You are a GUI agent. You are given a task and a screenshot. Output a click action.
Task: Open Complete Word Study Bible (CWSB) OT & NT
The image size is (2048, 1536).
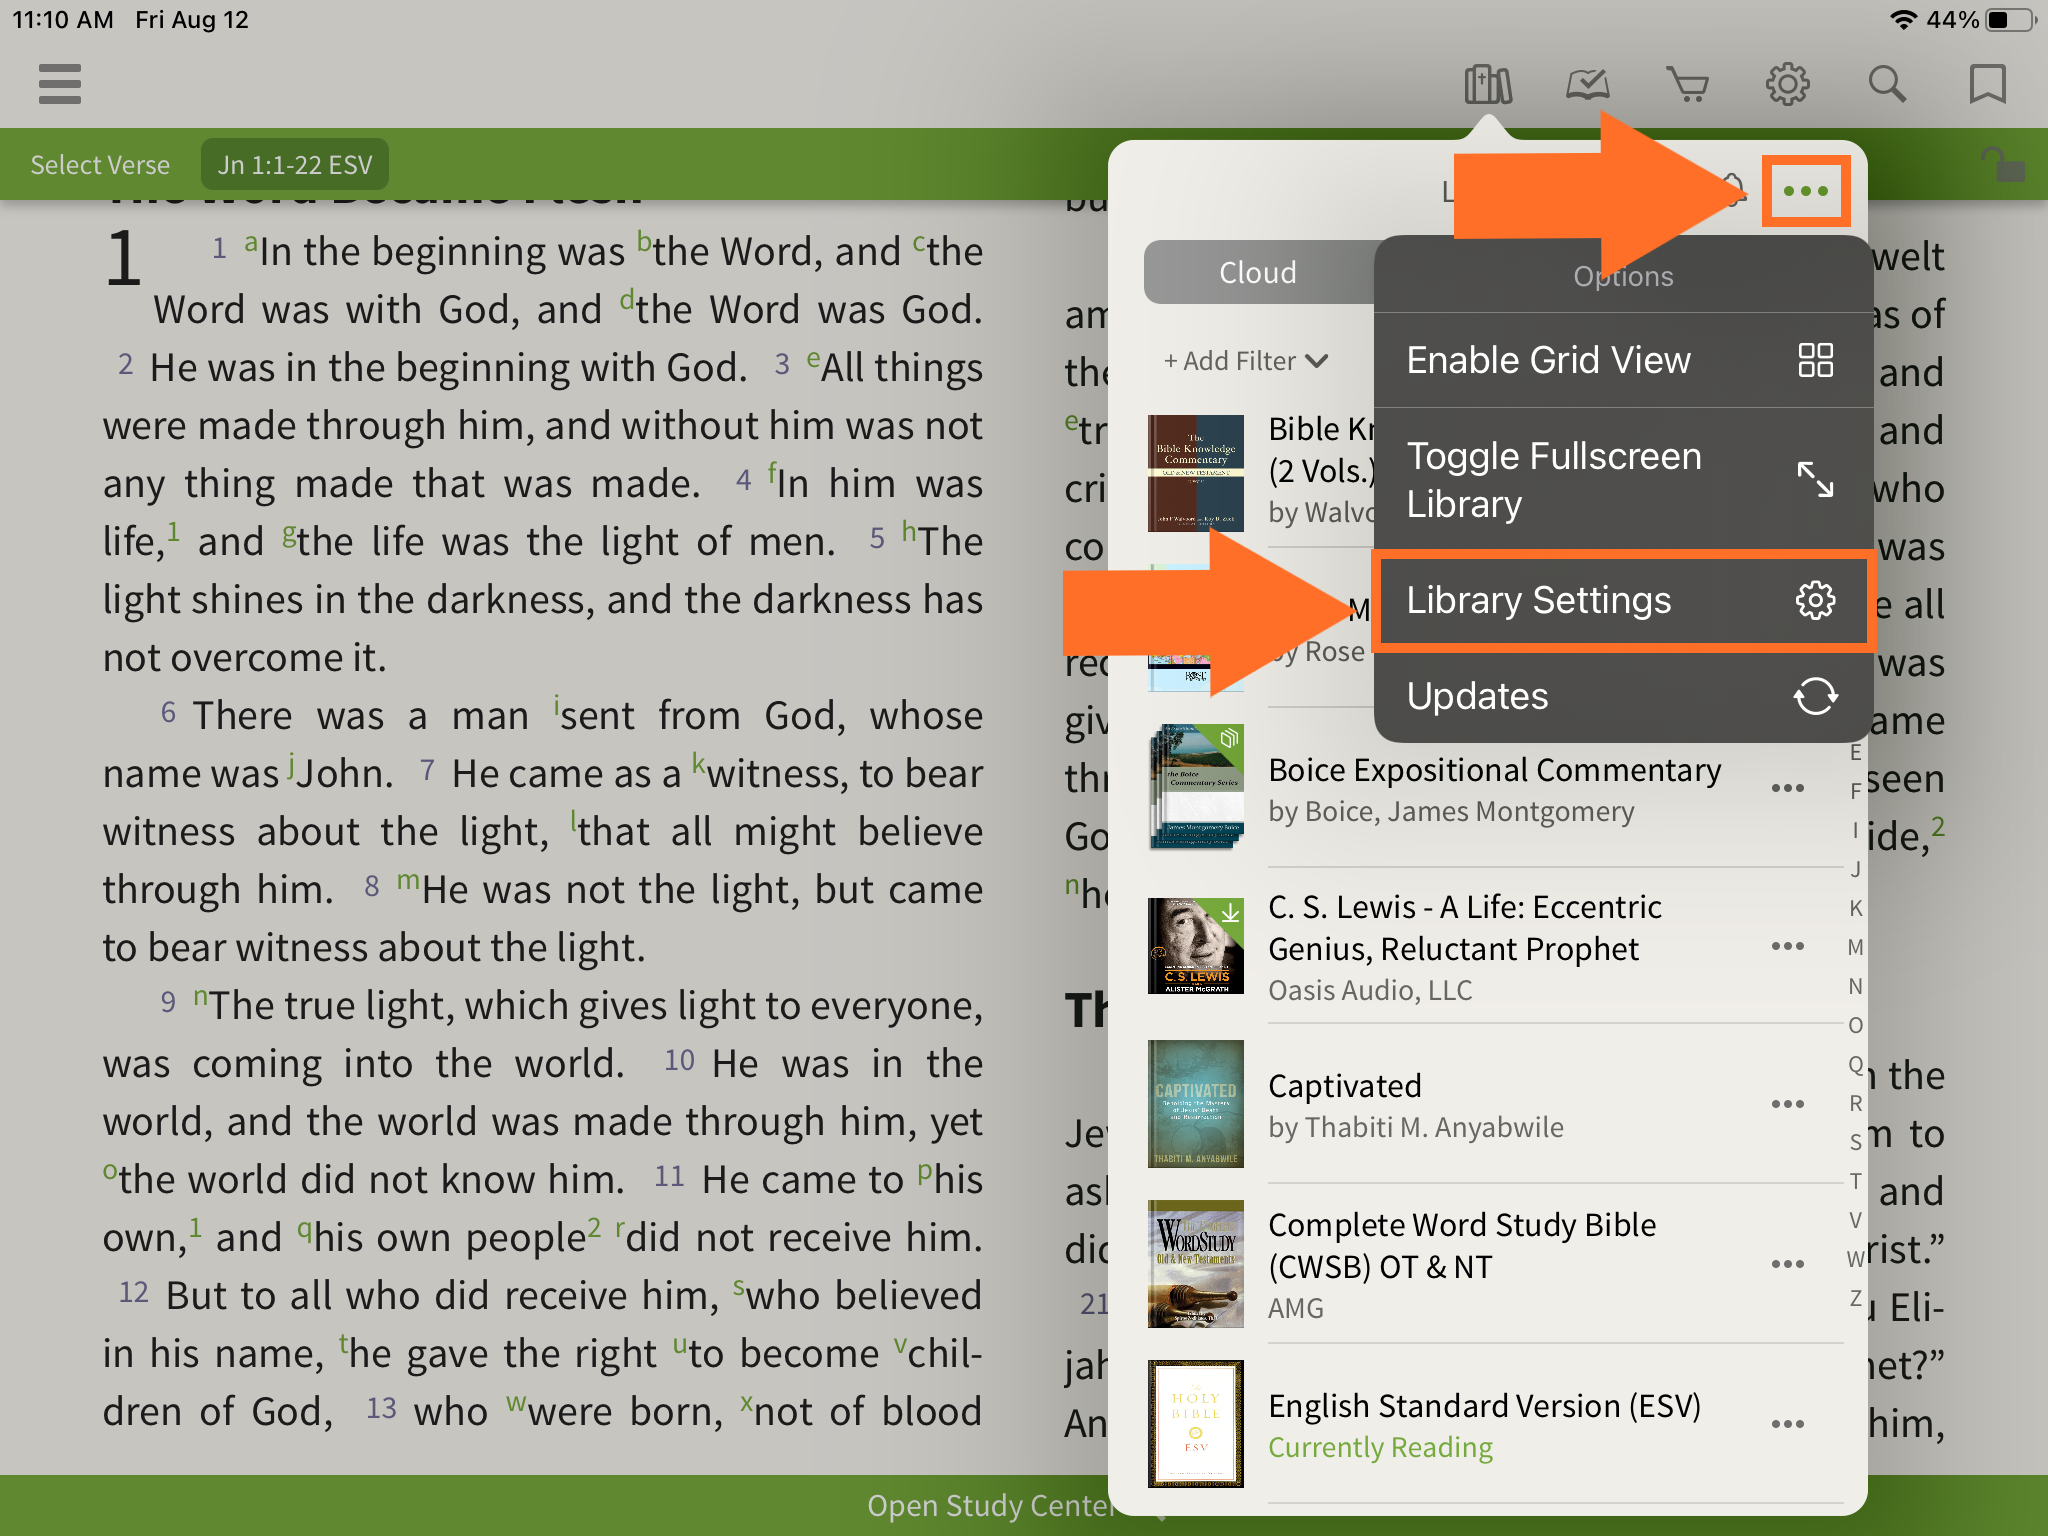pos(1462,1245)
